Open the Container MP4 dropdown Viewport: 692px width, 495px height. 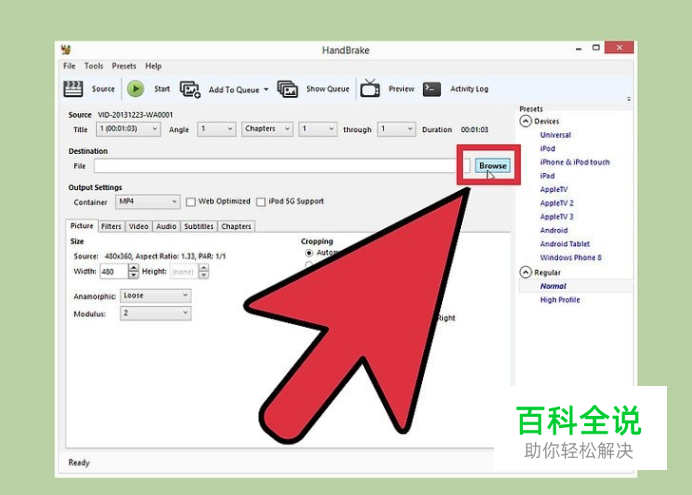click(147, 202)
